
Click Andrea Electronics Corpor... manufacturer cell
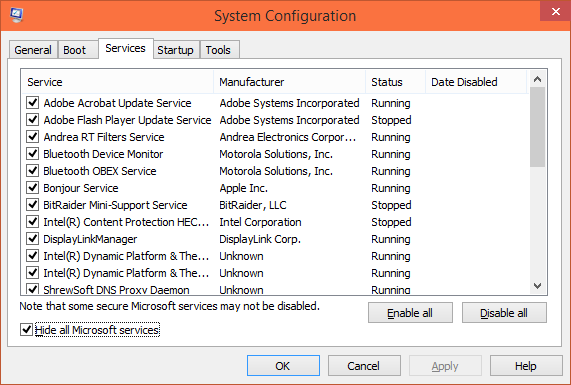(288, 137)
